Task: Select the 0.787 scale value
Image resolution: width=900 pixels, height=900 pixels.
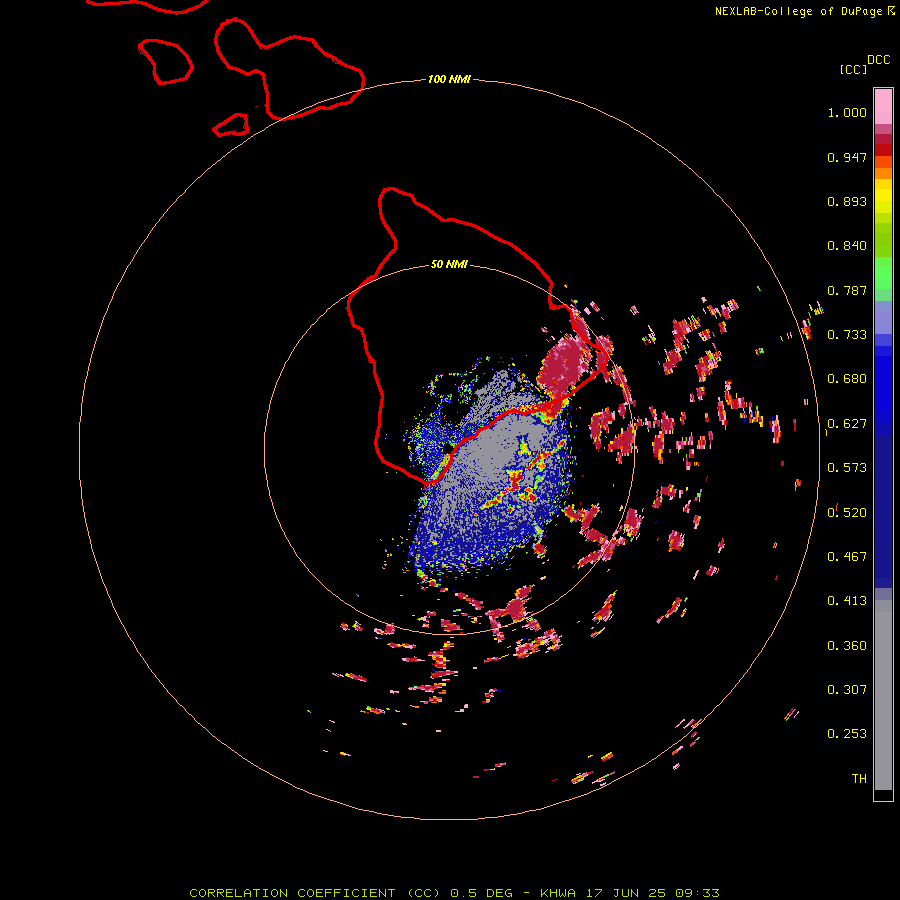Action: (847, 290)
